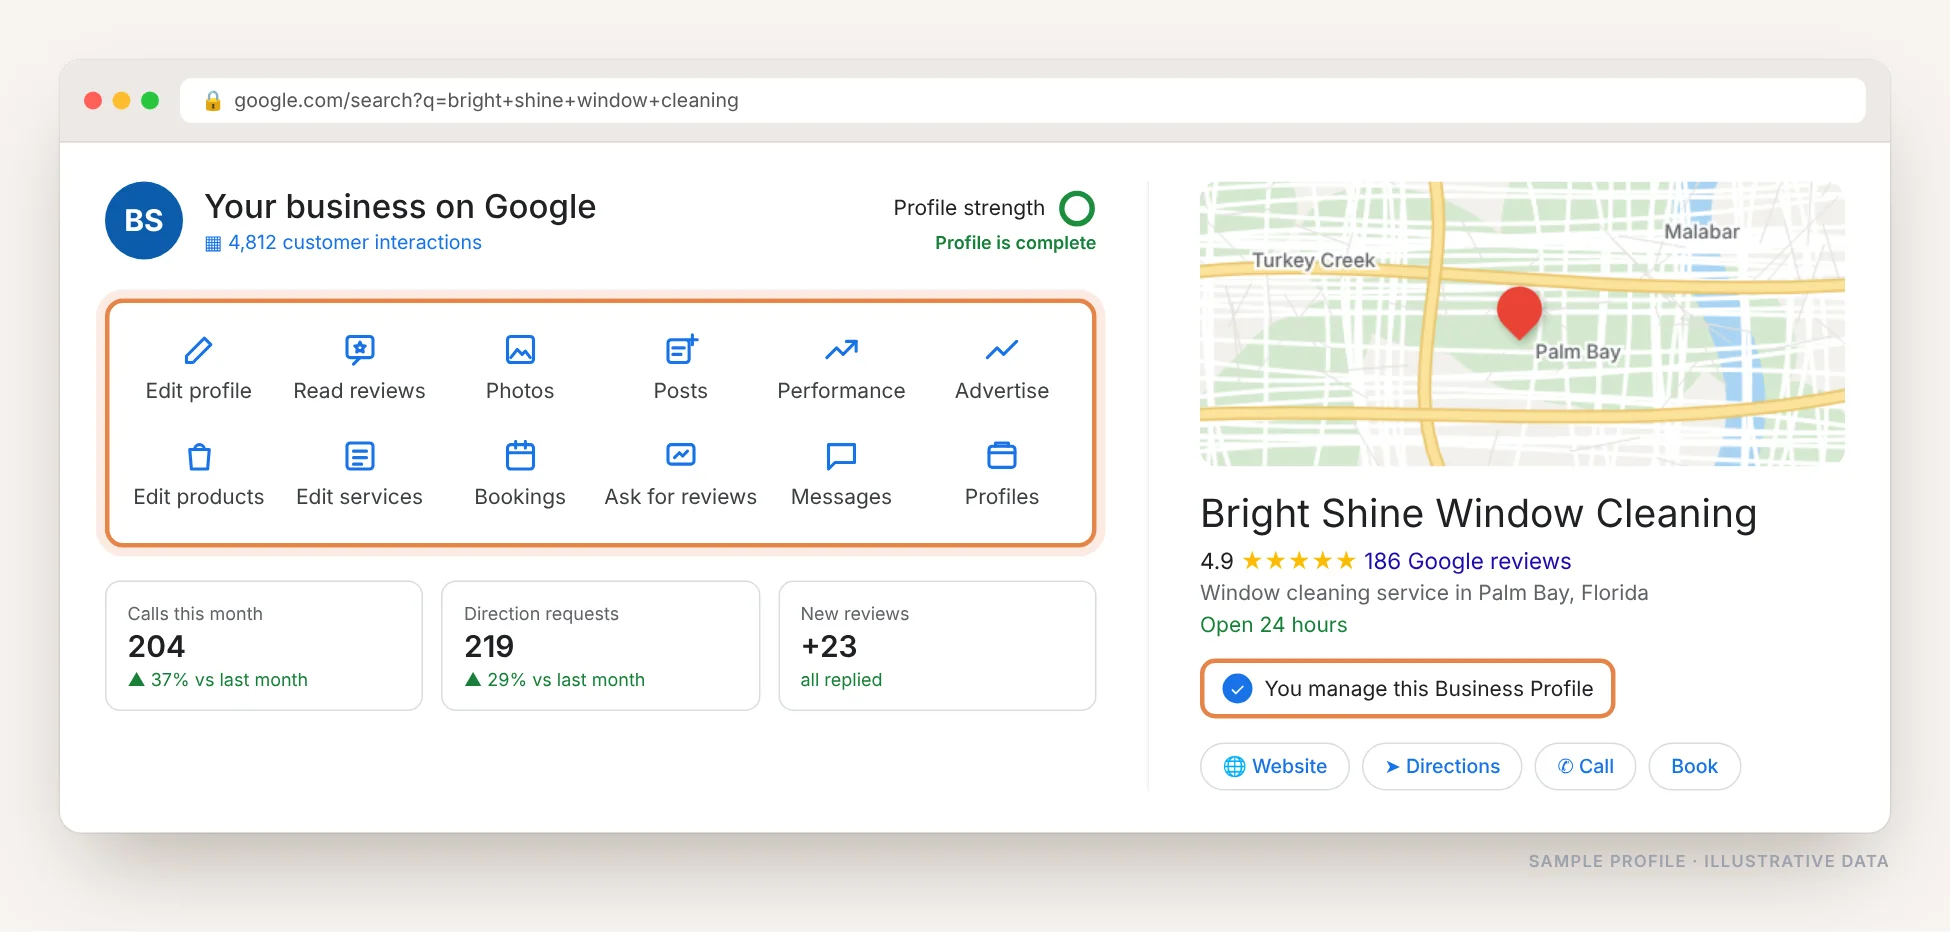Viewport: 1950px width, 932px height.
Task: Click the all replied status text
Action: click(841, 680)
